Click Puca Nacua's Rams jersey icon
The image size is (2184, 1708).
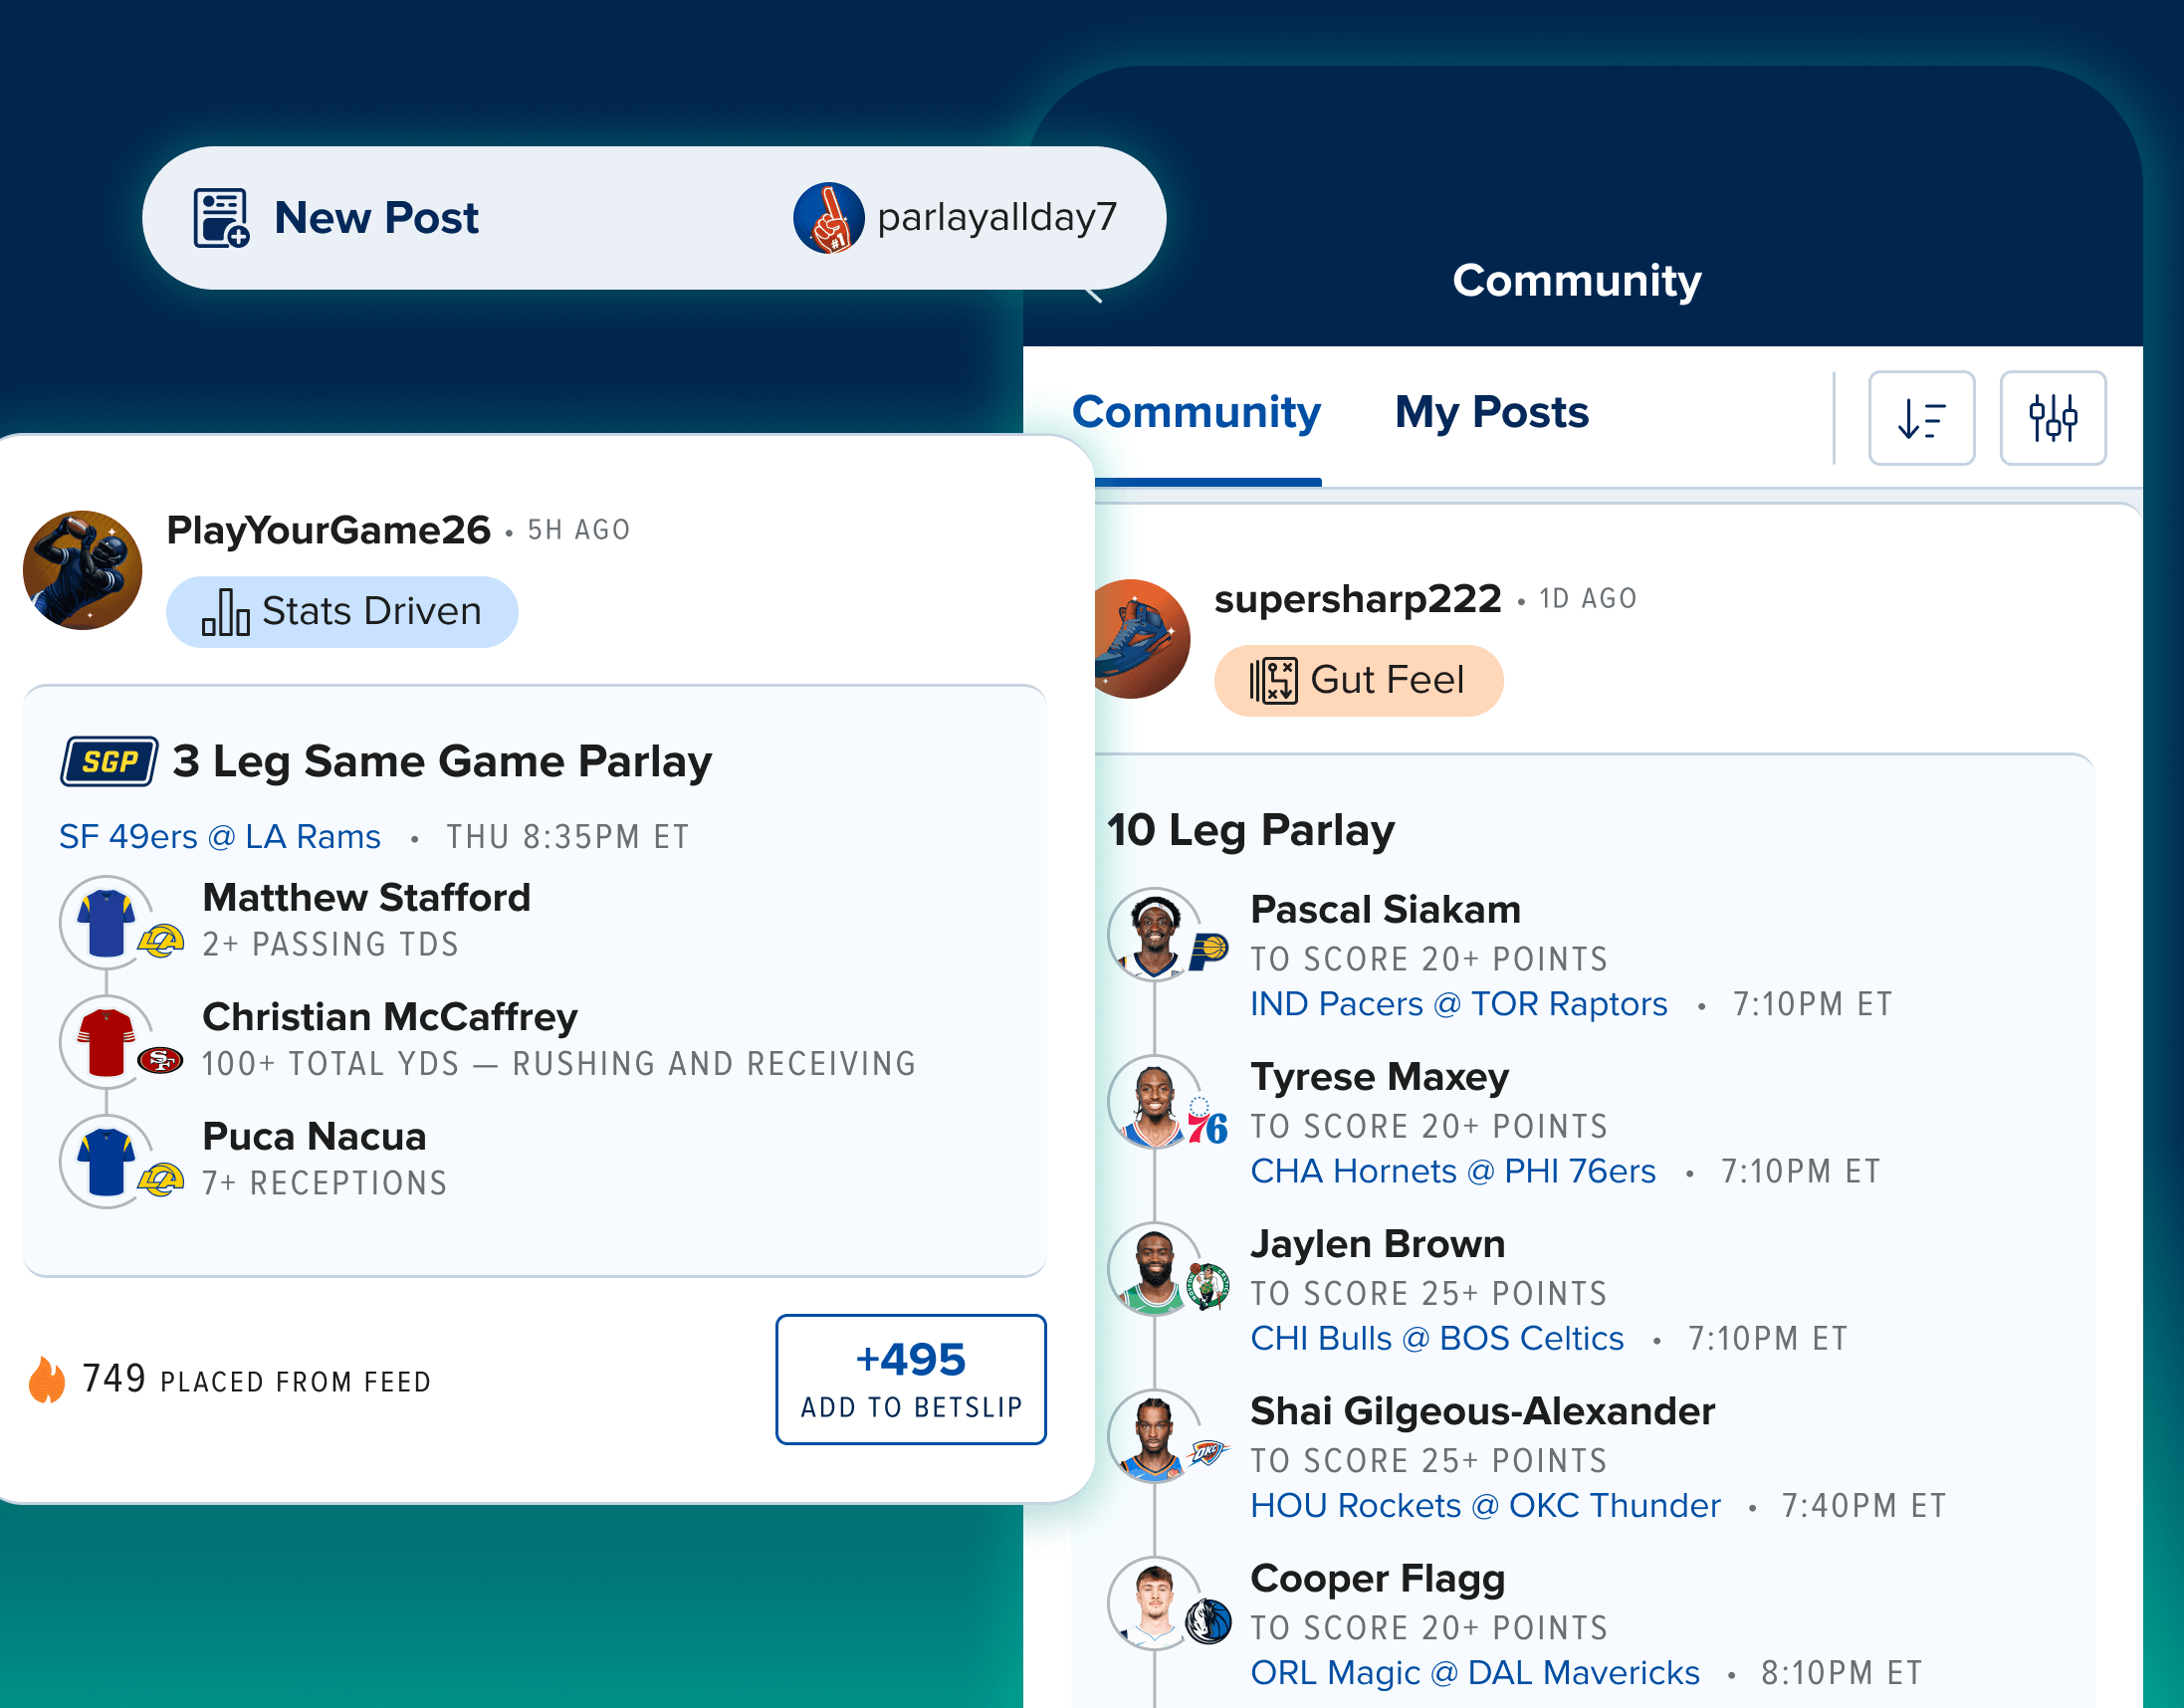point(106,1161)
